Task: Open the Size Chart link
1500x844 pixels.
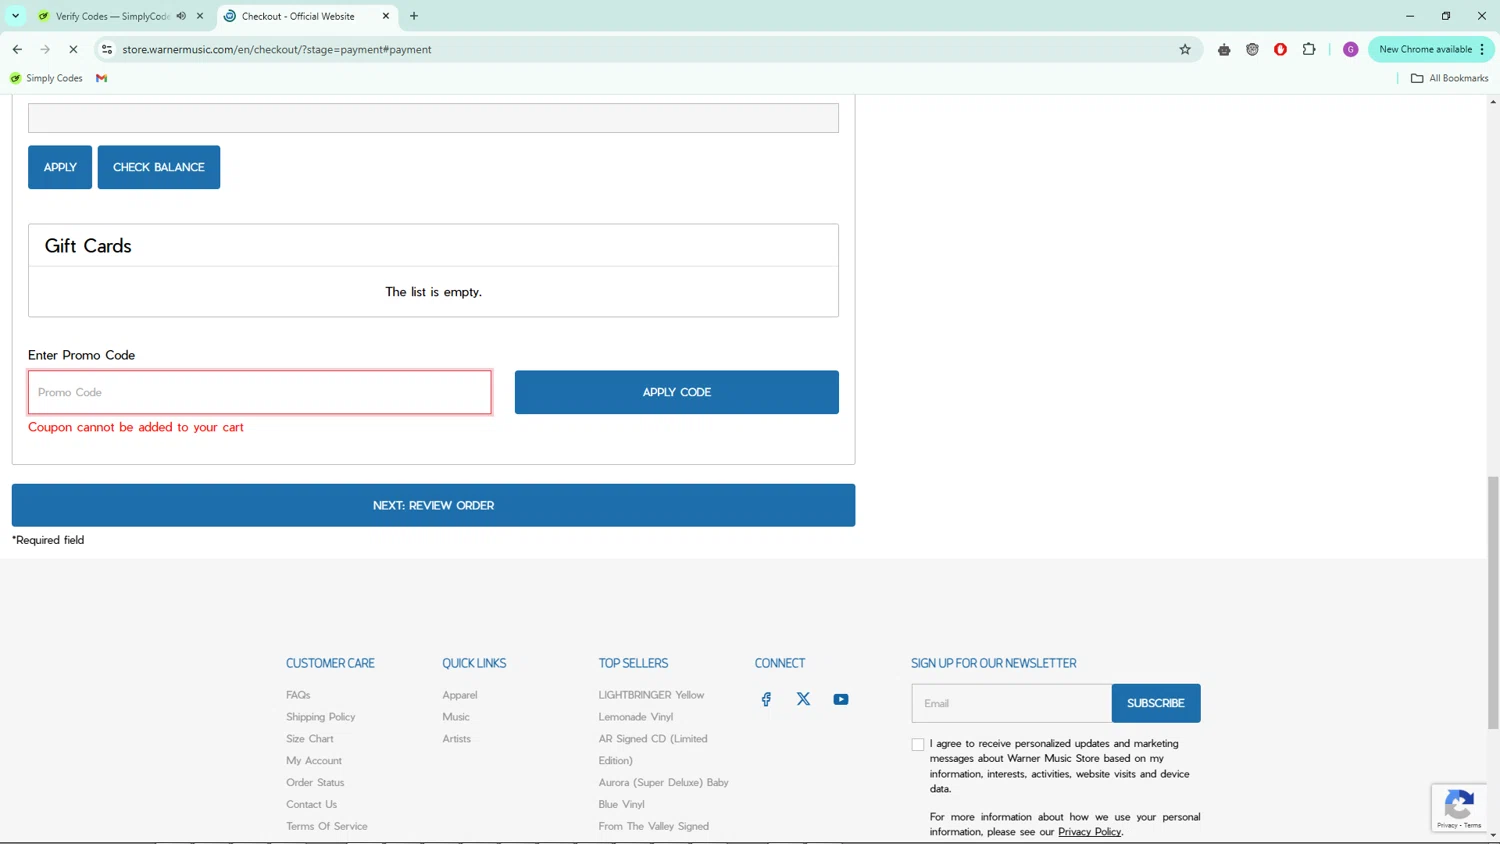Action: tap(310, 739)
